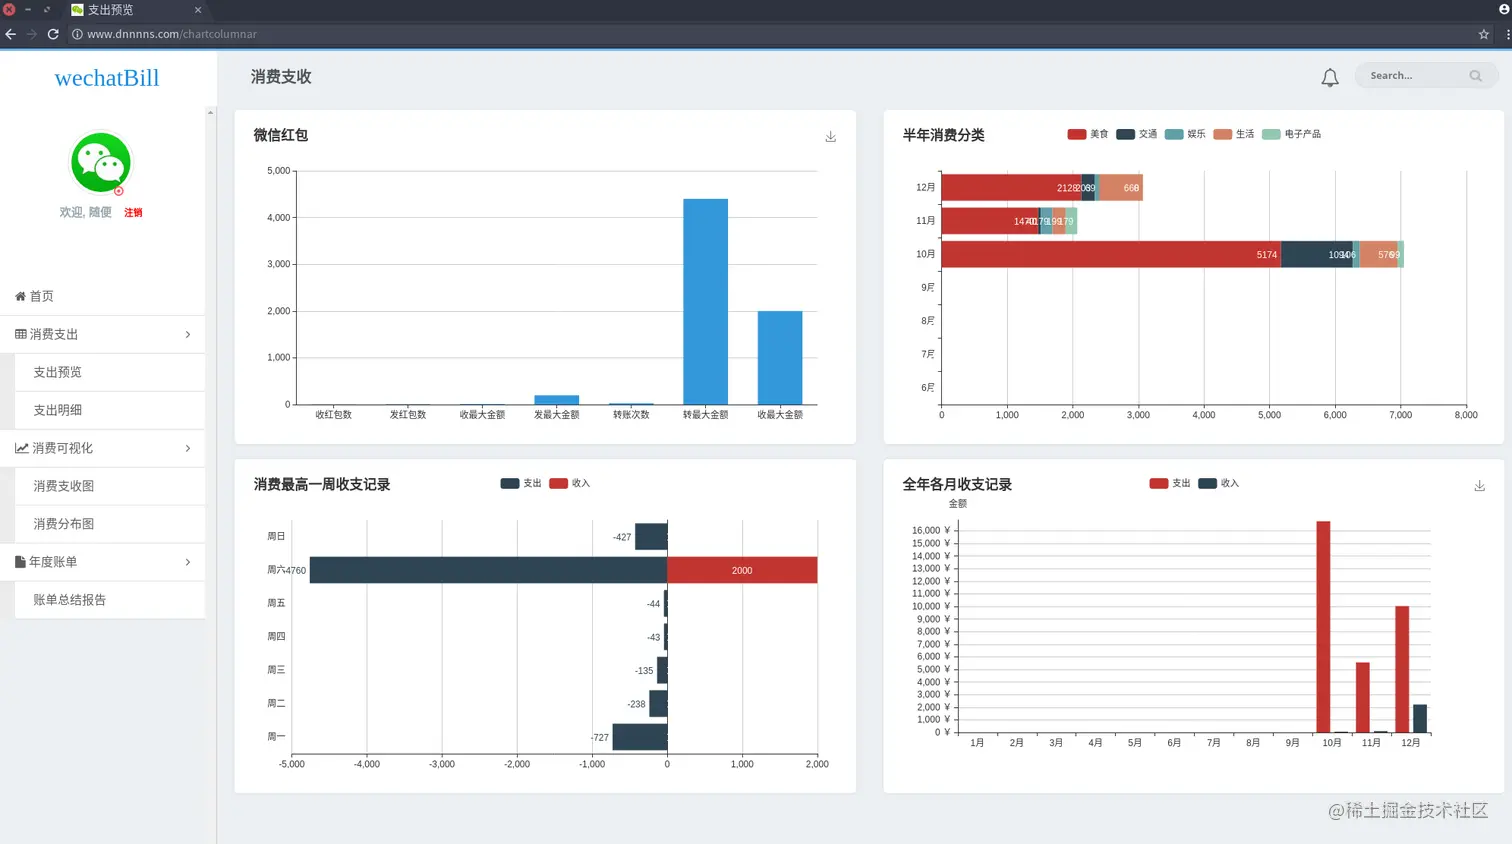
Task: Collapse the 消费支出 menu section
Action: pyautogui.click(x=102, y=334)
